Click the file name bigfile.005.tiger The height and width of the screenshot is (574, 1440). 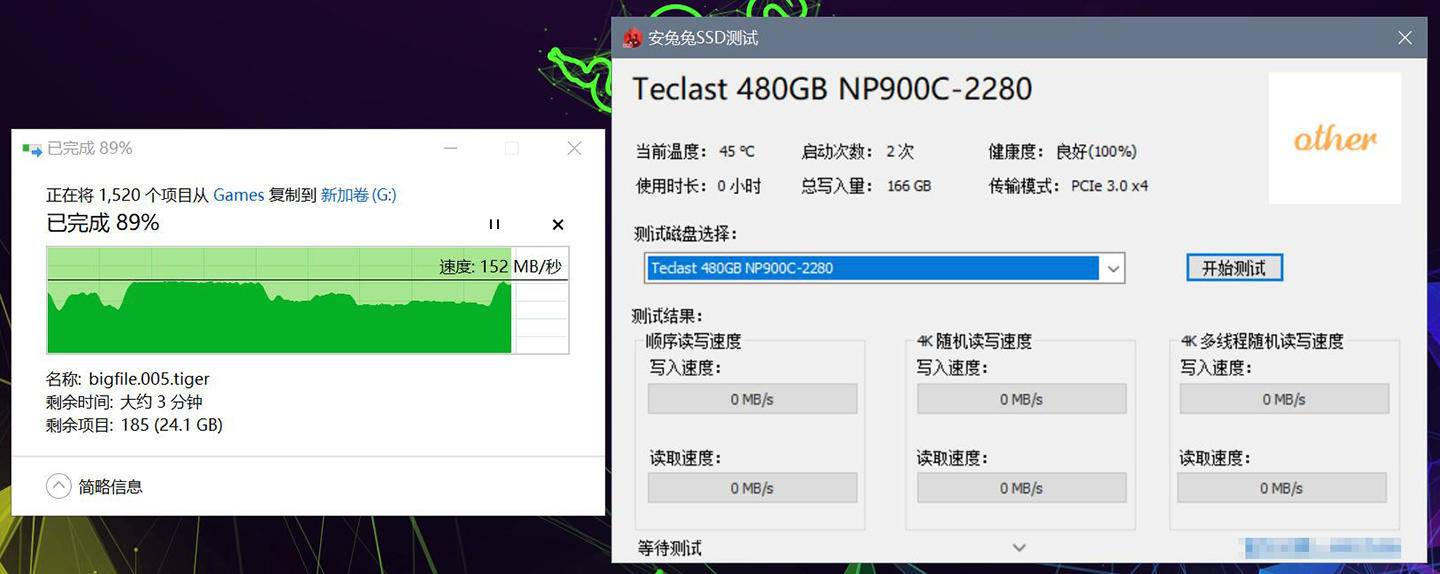(149, 379)
